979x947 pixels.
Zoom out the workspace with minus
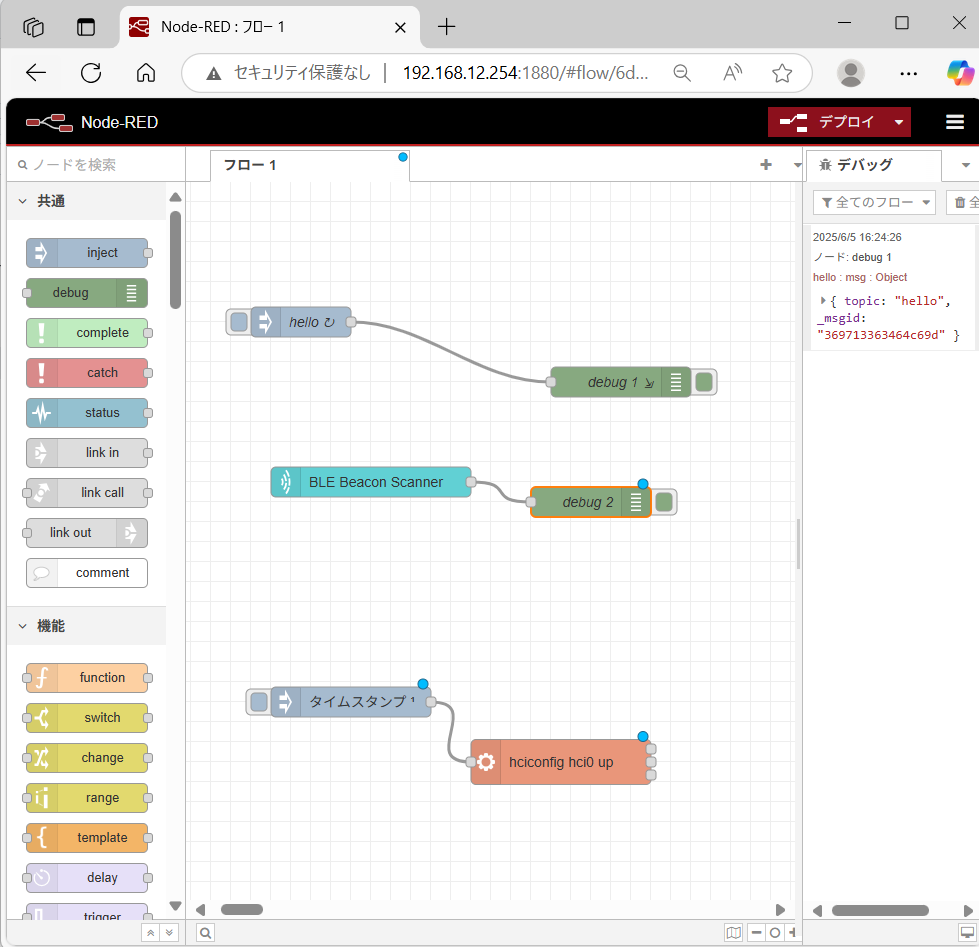pyautogui.click(x=757, y=933)
